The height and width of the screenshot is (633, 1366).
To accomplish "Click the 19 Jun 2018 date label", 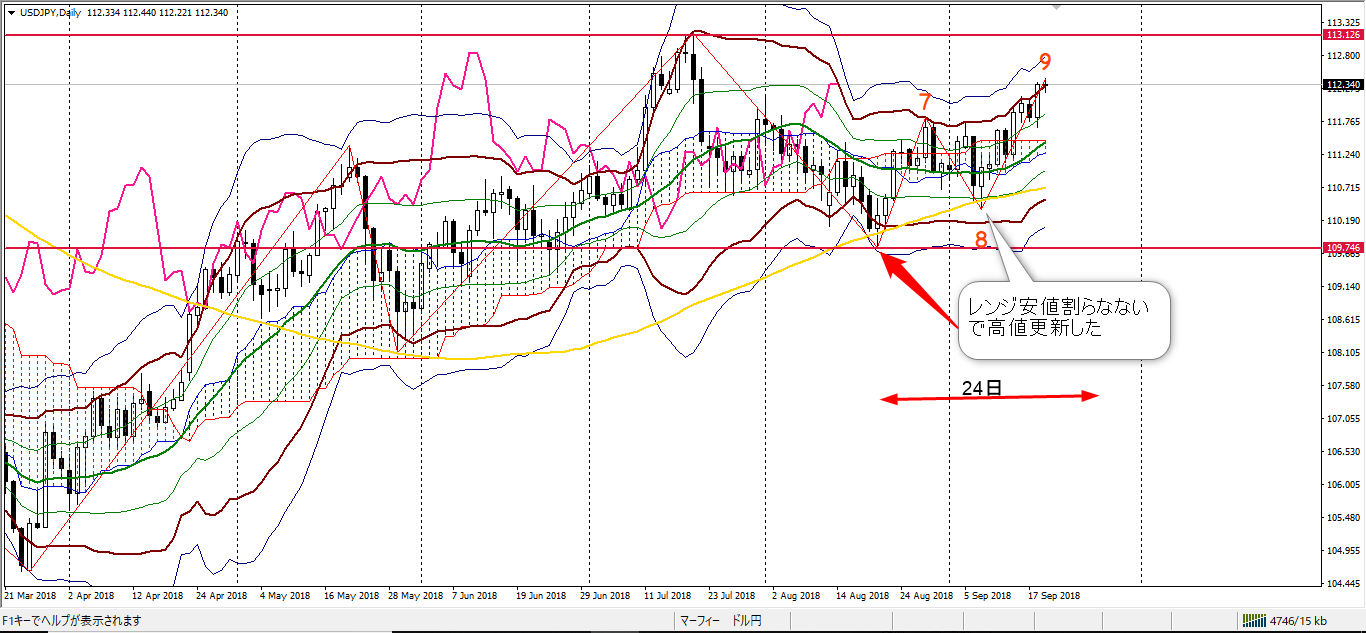I will 542,595.
